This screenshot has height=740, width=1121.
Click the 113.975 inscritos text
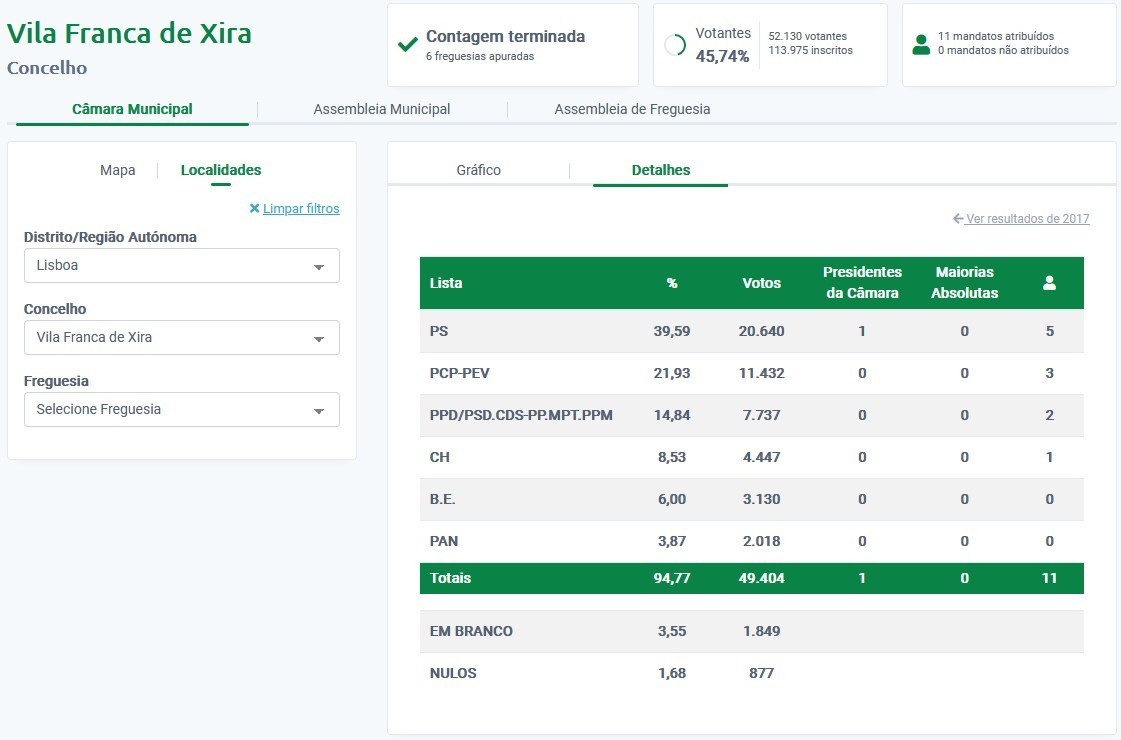pyautogui.click(x=810, y=50)
